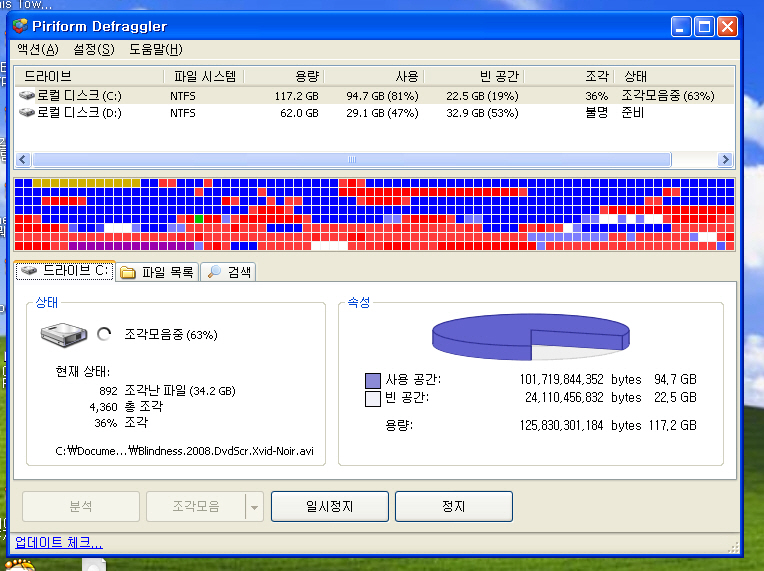The image size is (764, 571).
Task: Open the 도움말(H) menu
Action: coord(155,49)
